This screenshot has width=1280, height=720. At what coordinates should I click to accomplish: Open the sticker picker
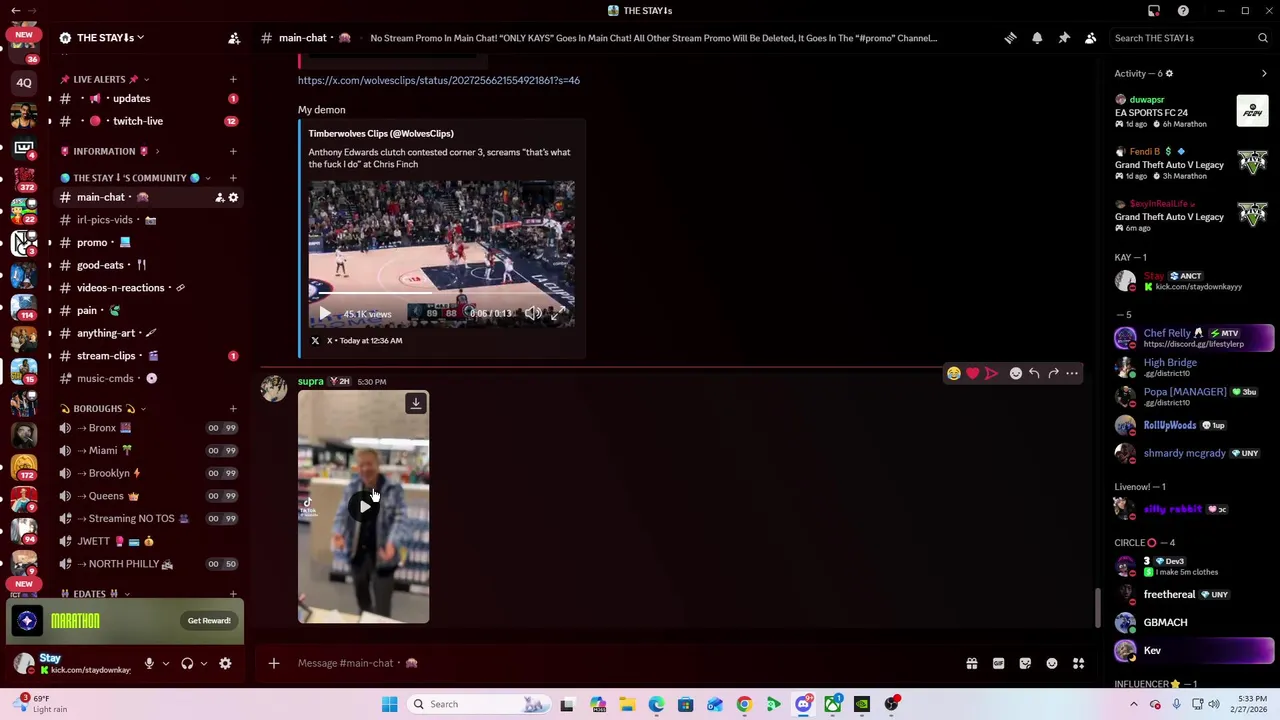1025,663
